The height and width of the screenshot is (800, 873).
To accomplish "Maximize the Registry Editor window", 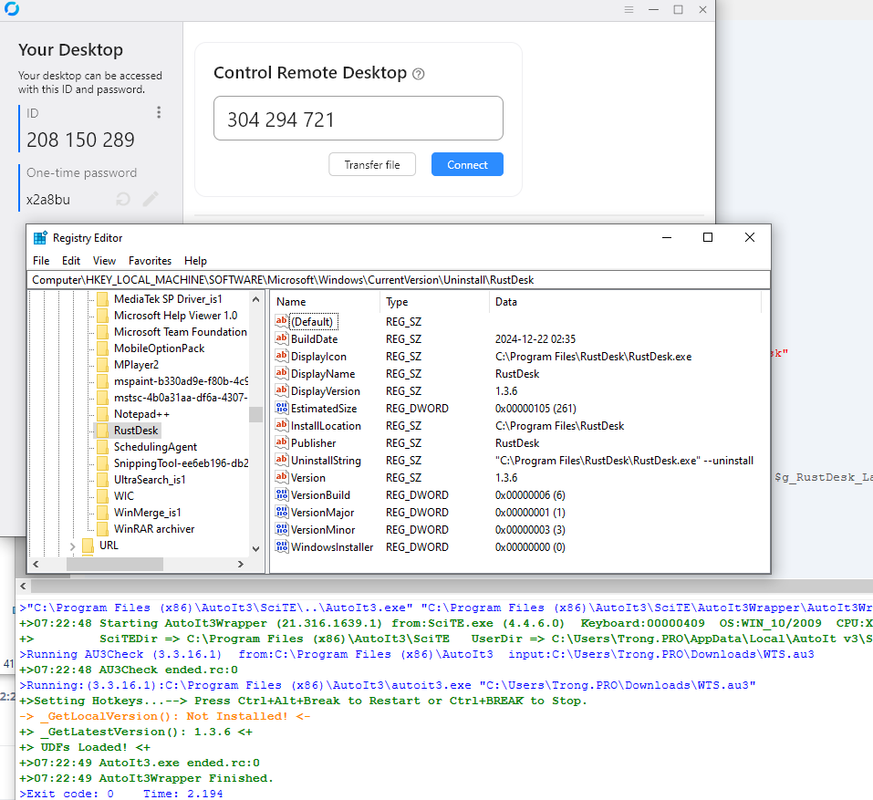I will point(707,237).
